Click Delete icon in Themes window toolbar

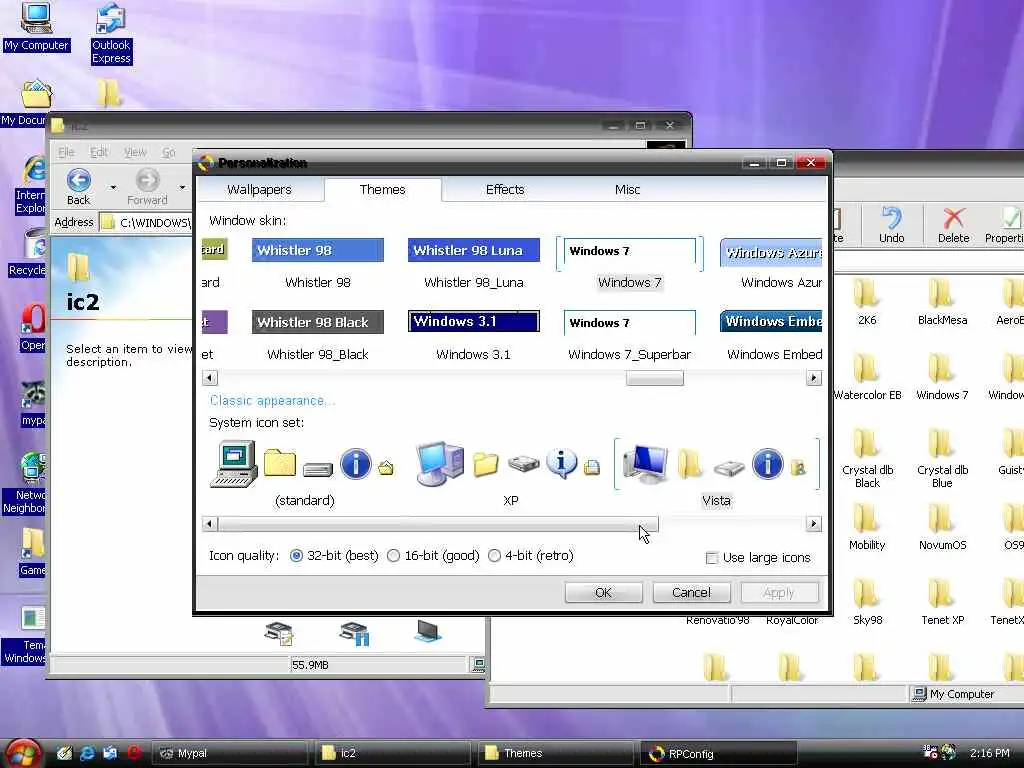tap(953, 225)
